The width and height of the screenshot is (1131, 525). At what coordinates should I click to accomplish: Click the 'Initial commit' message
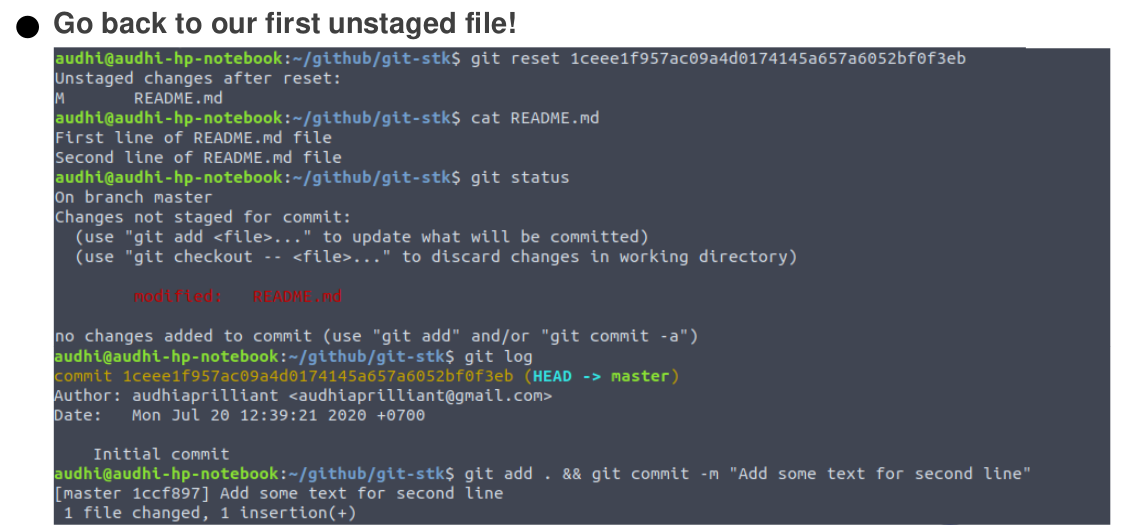coord(161,454)
